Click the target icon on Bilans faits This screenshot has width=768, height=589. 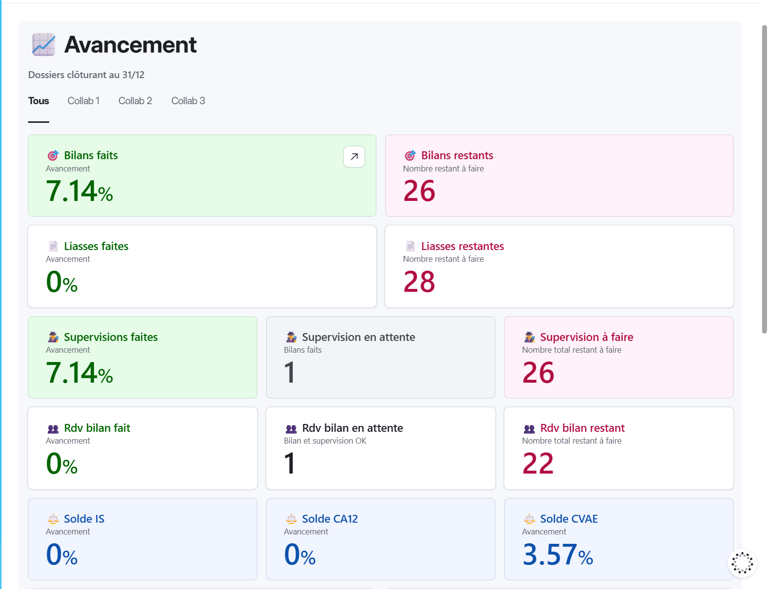click(53, 156)
